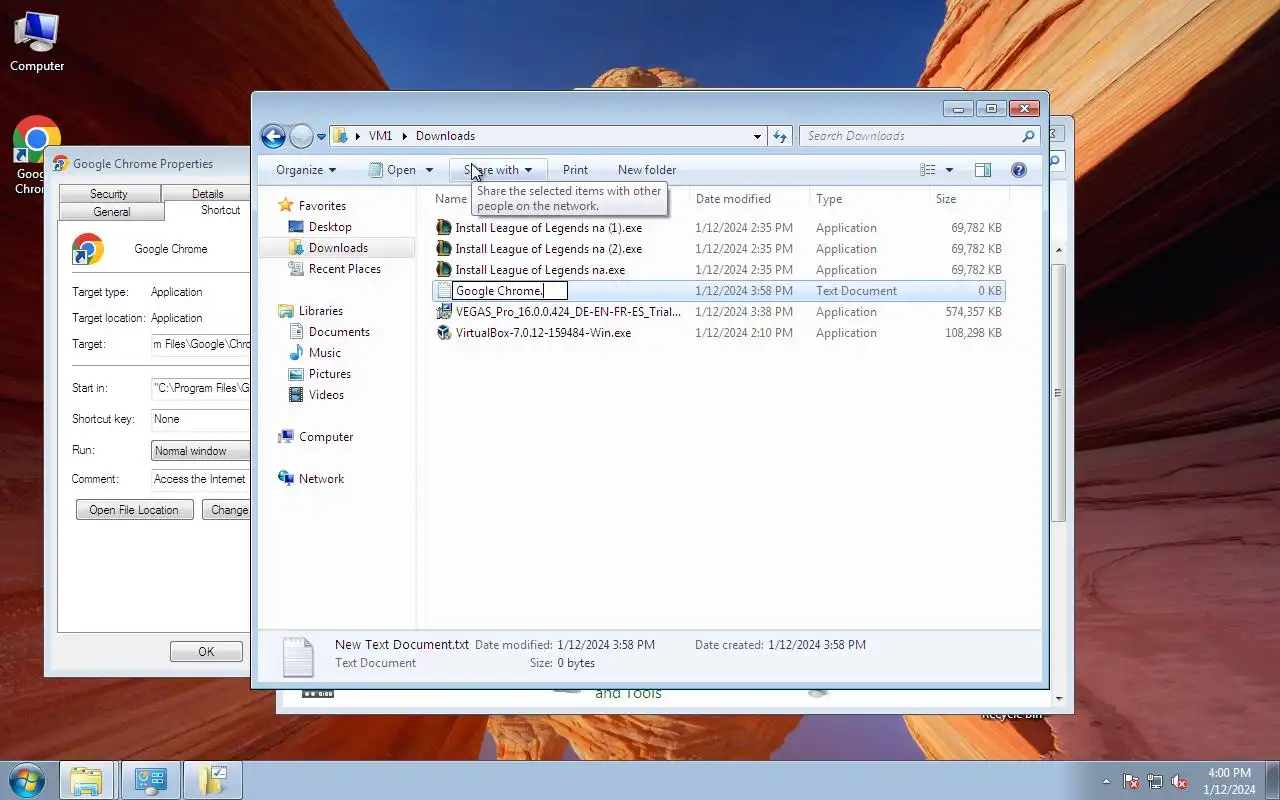Click the Comment field in Properties
1280x800 pixels.
click(200, 479)
